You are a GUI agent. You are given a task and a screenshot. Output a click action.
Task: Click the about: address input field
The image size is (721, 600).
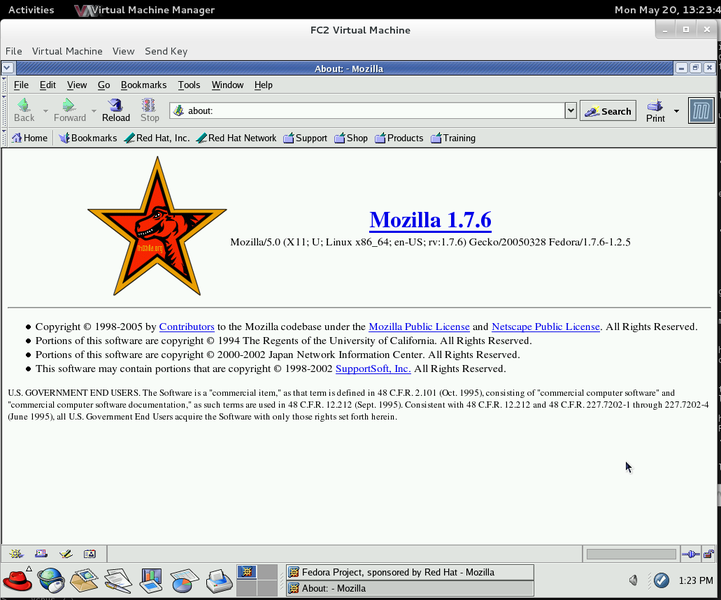pos(370,111)
